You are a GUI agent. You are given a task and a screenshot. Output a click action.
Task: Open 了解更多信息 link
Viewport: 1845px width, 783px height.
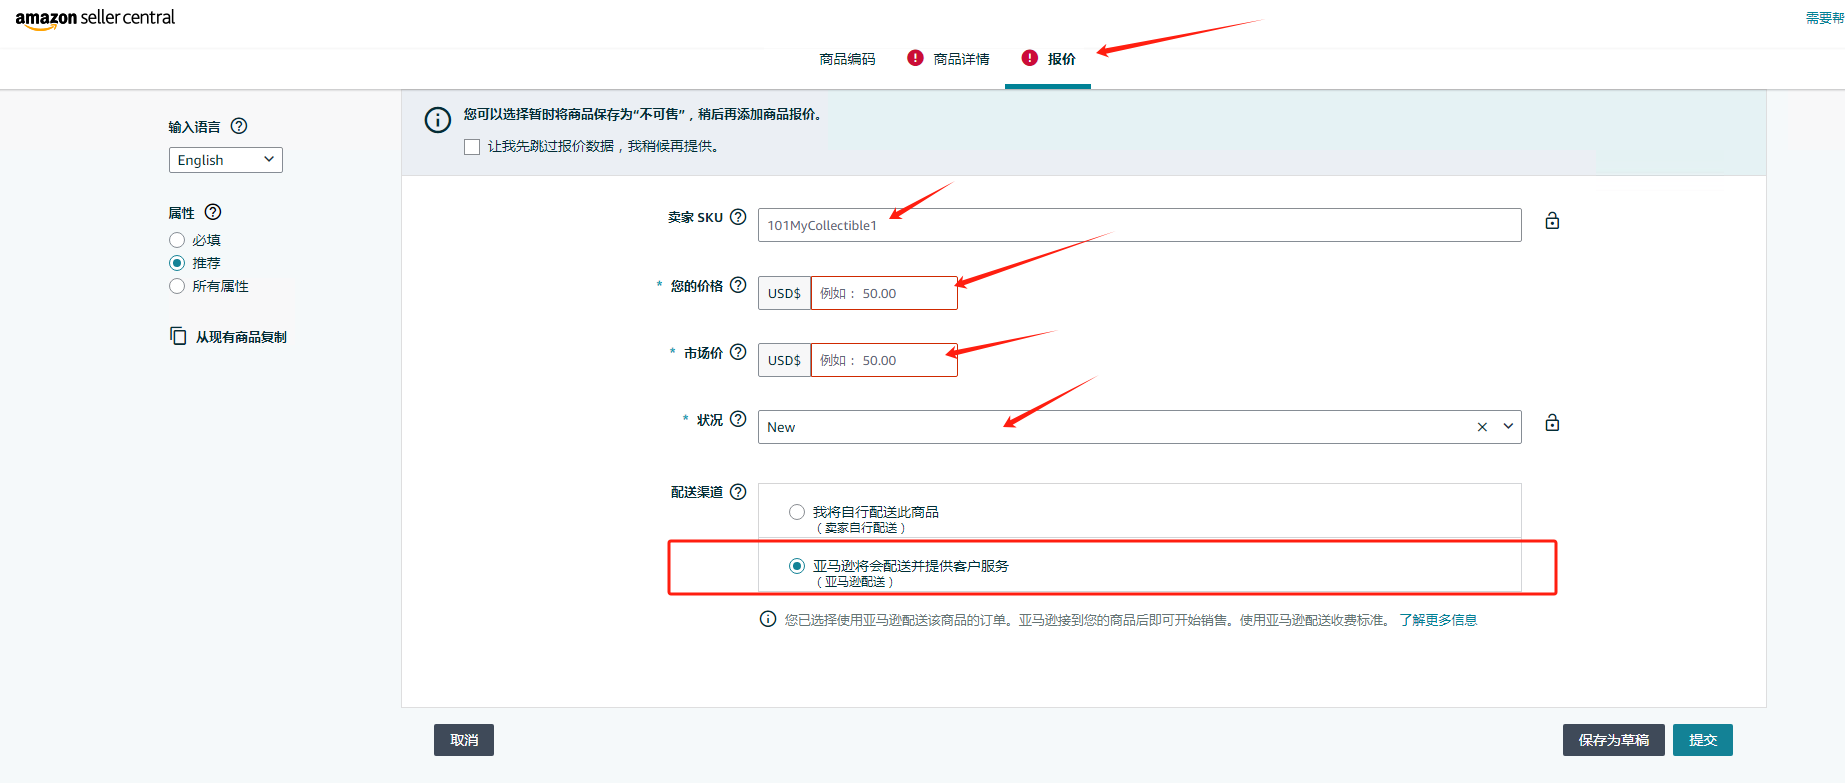[1438, 620]
